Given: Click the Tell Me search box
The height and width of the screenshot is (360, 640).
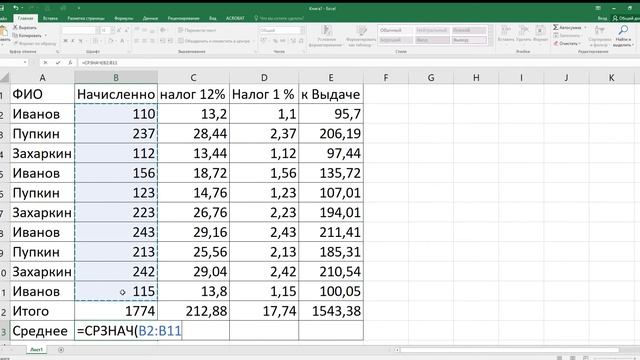Looking at the screenshot, I should click(279, 18).
